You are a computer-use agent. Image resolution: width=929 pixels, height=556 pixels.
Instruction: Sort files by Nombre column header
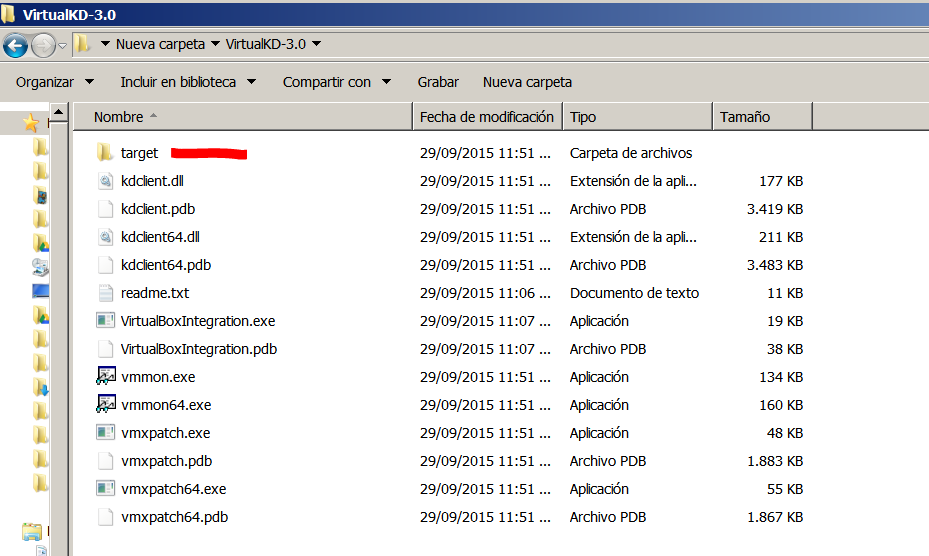tap(119, 117)
